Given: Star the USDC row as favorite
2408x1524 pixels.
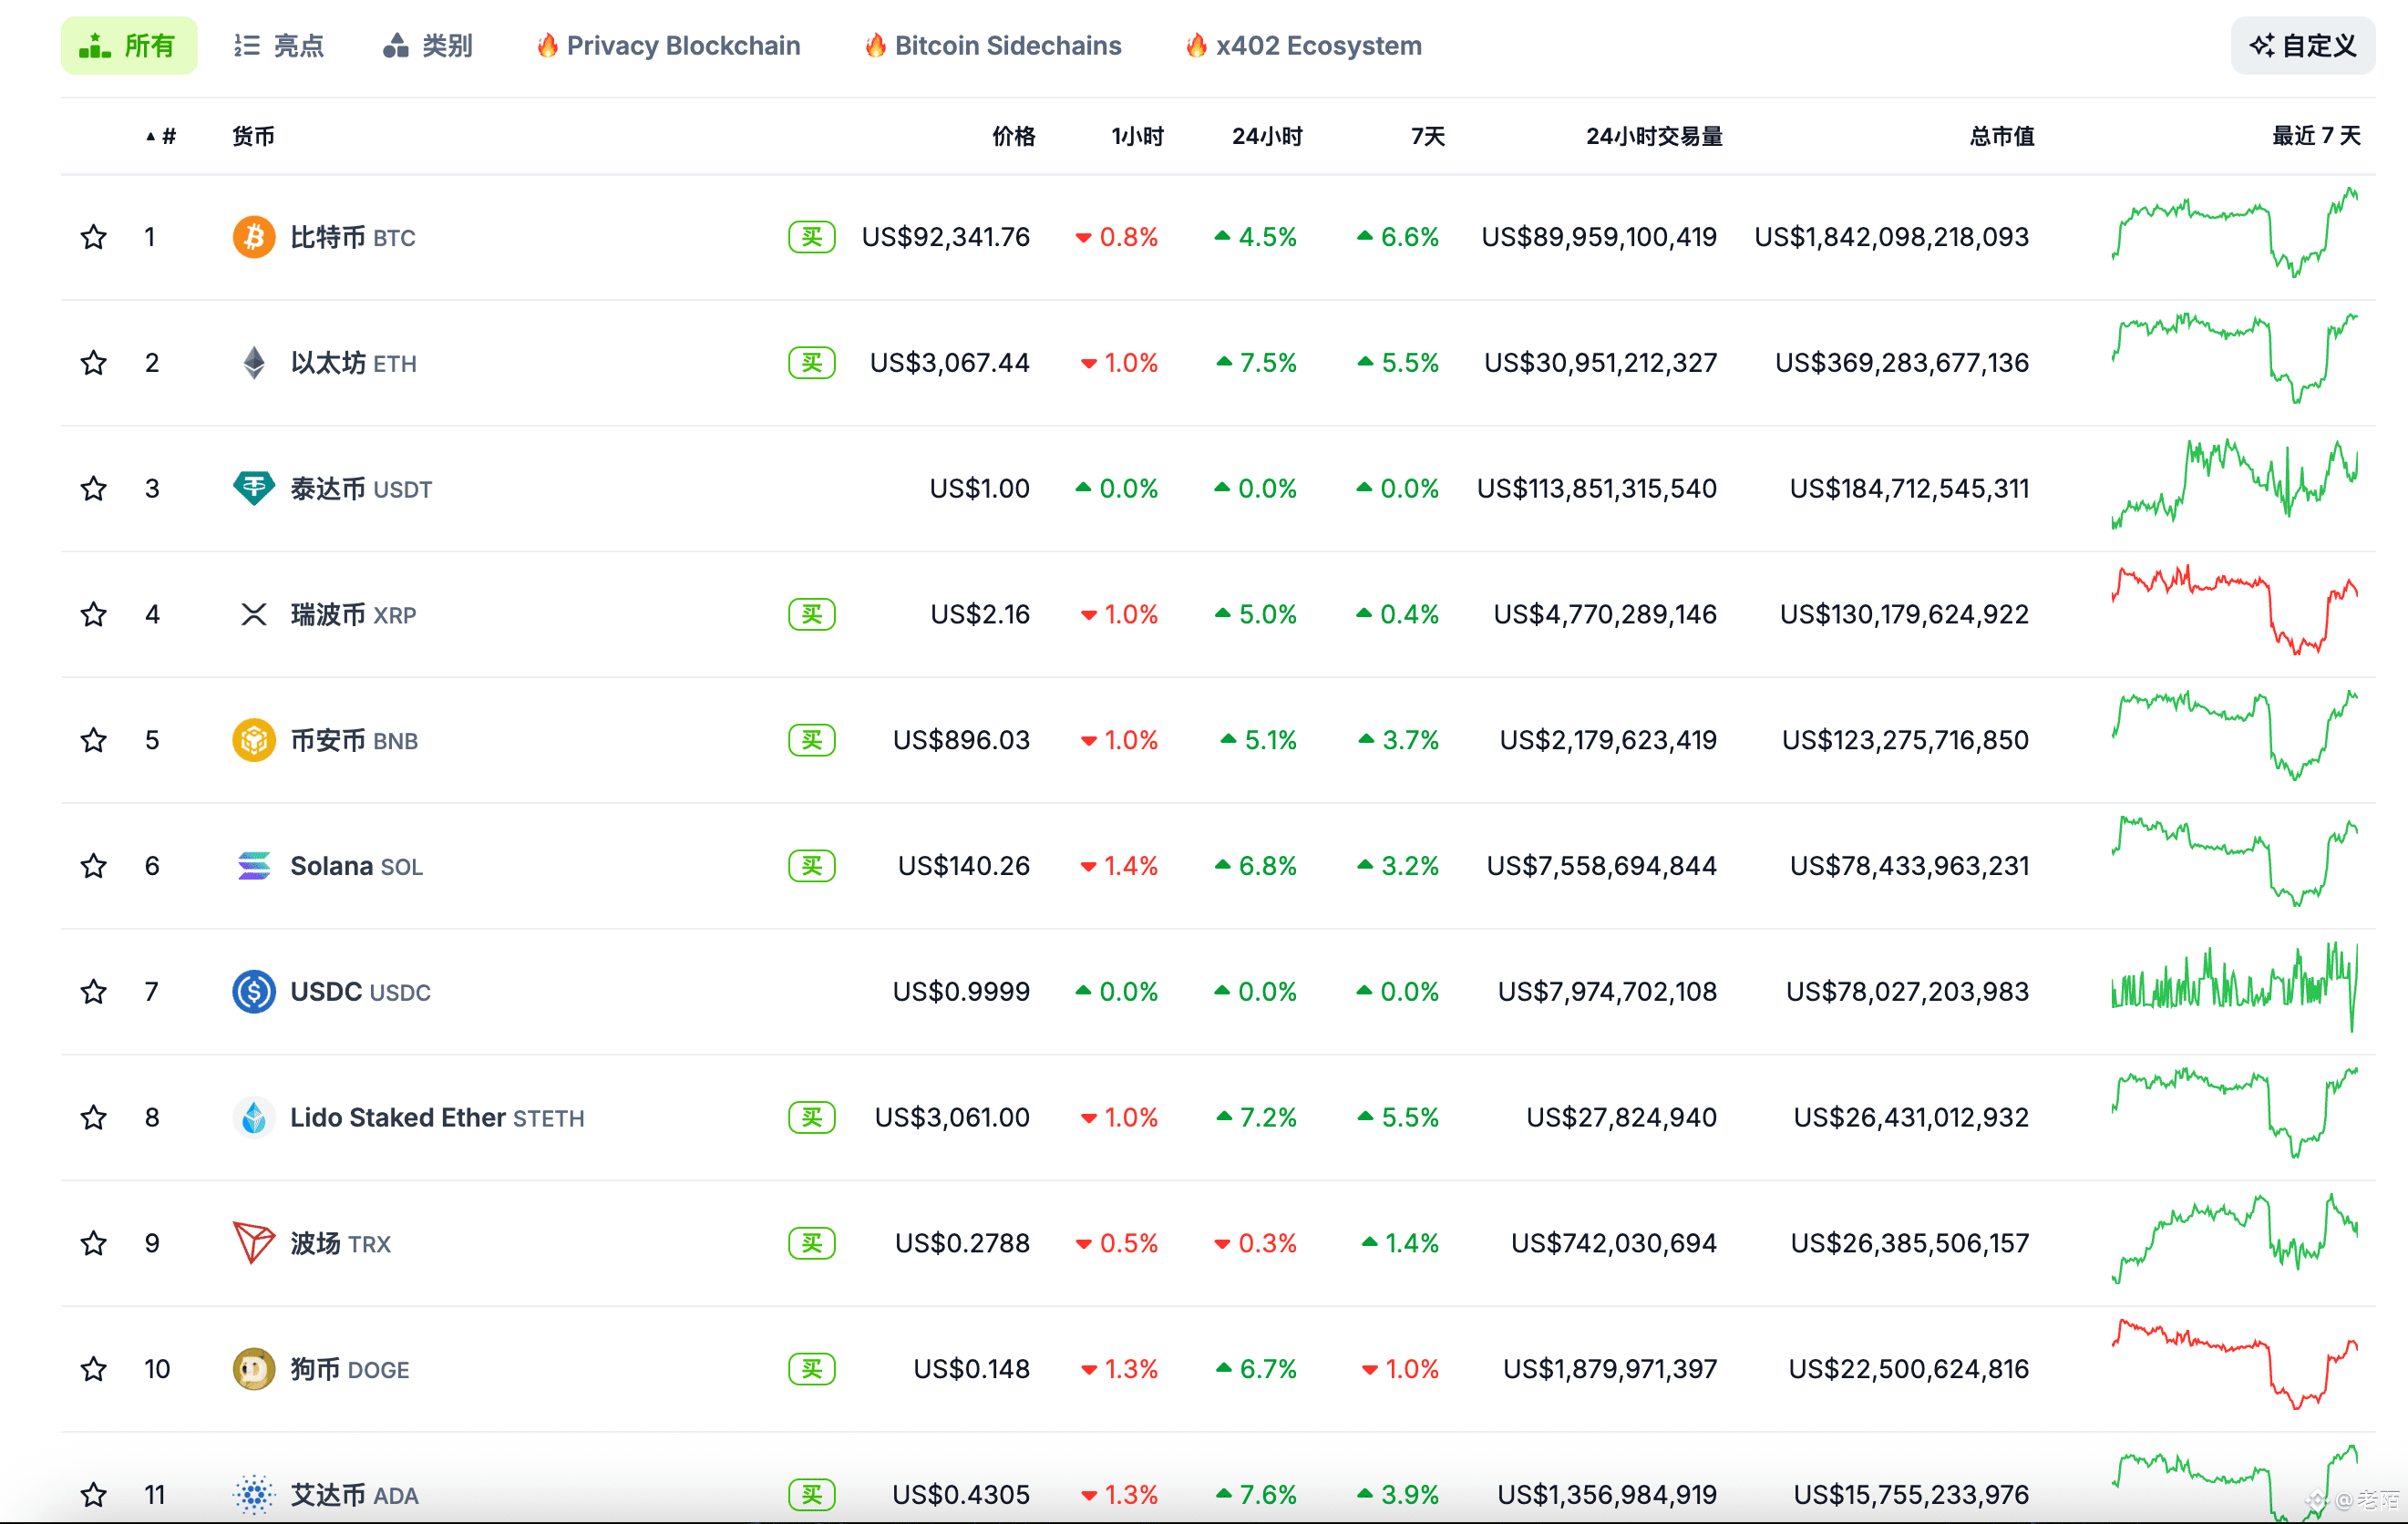Looking at the screenshot, I should [x=94, y=991].
